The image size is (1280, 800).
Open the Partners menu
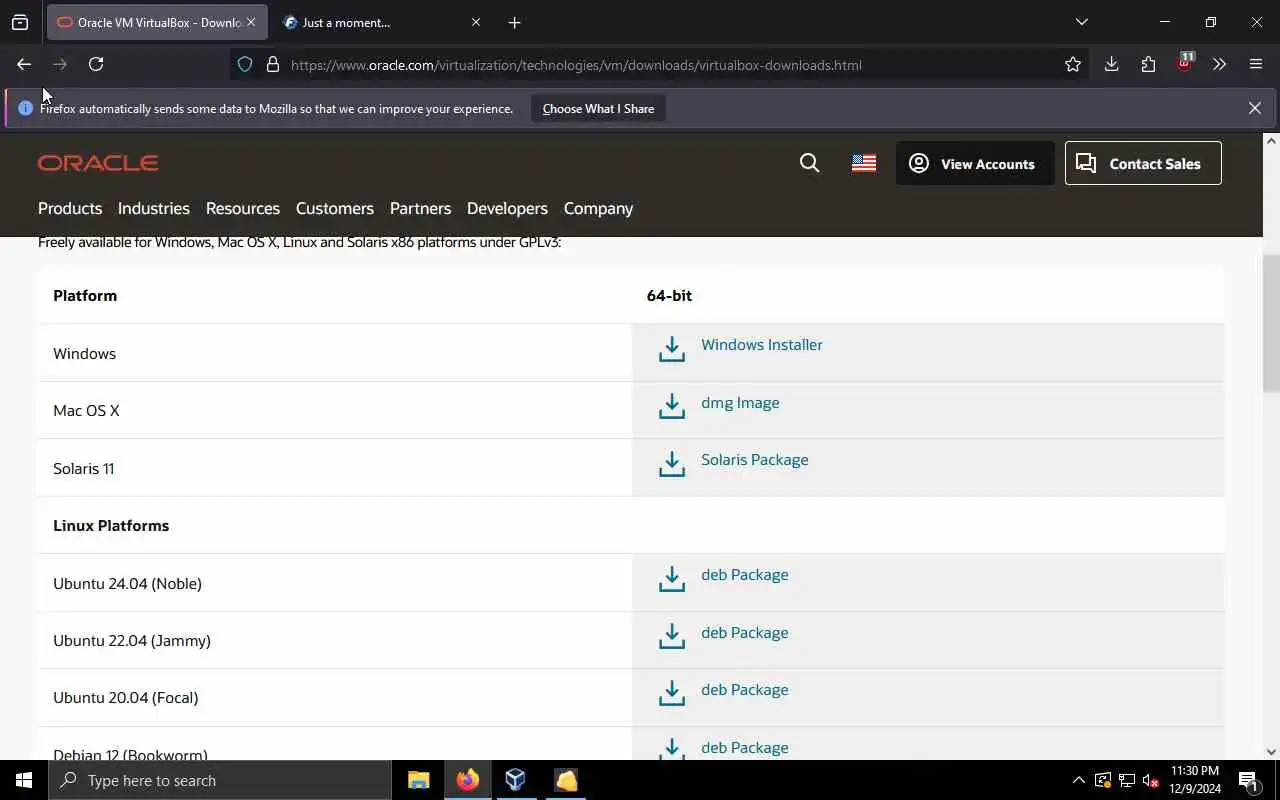tap(420, 208)
